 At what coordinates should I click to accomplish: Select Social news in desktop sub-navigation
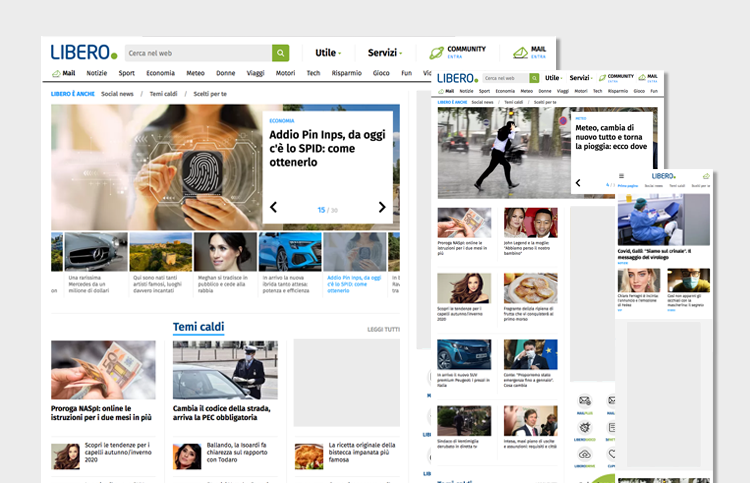tap(117, 94)
